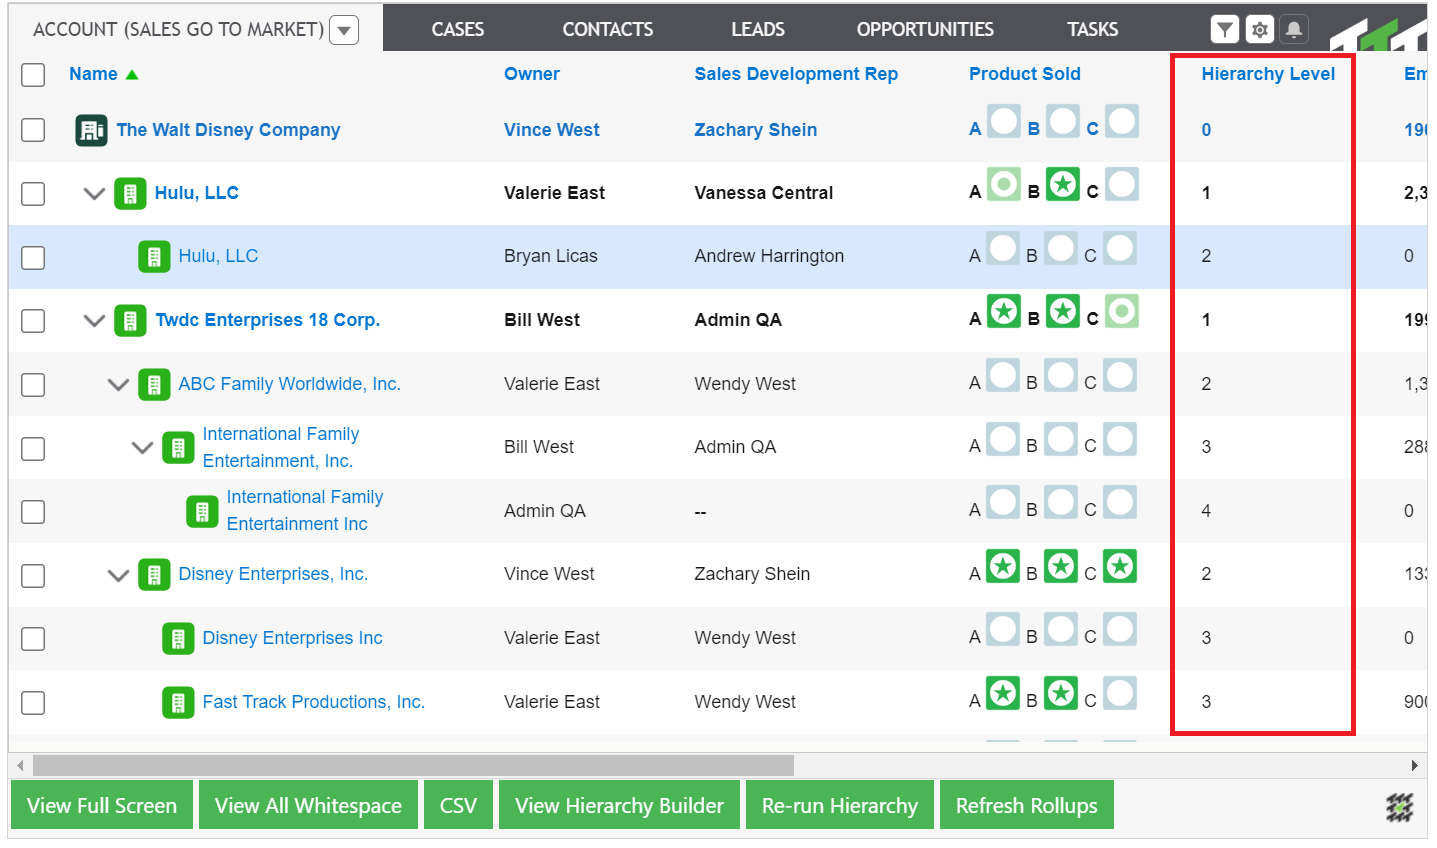Collapse the ABC Family Worldwide subtree
This screenshot has width=1437, height=848.
coord(118,383)
